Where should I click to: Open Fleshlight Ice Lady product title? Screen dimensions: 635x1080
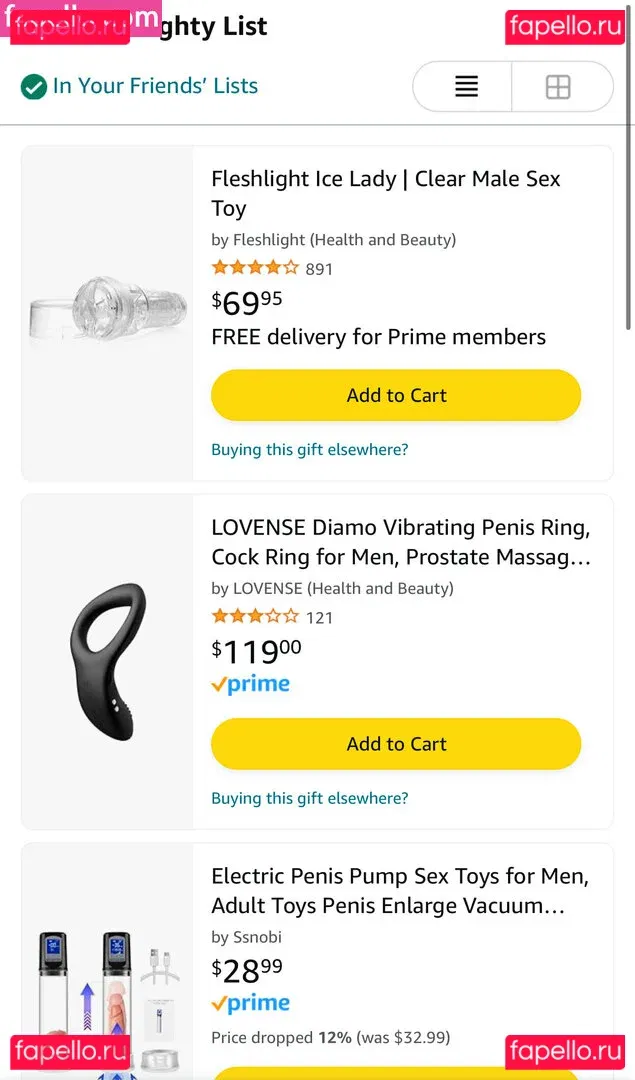pyautogui.click(x=386, y=193)
